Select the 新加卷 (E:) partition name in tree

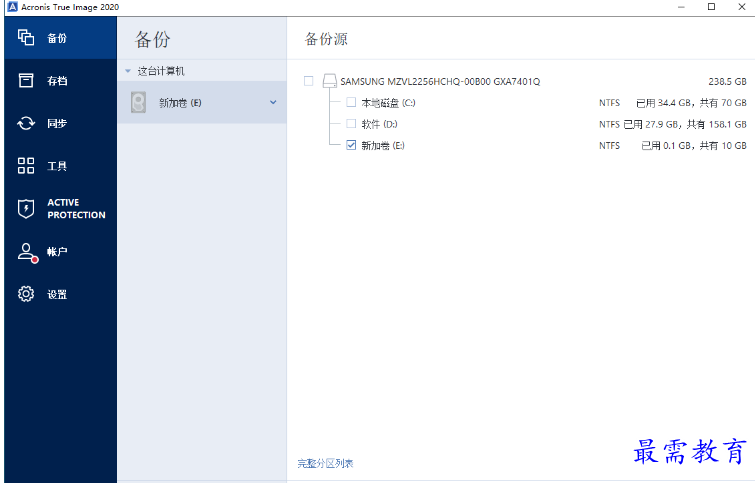[383, 145]
